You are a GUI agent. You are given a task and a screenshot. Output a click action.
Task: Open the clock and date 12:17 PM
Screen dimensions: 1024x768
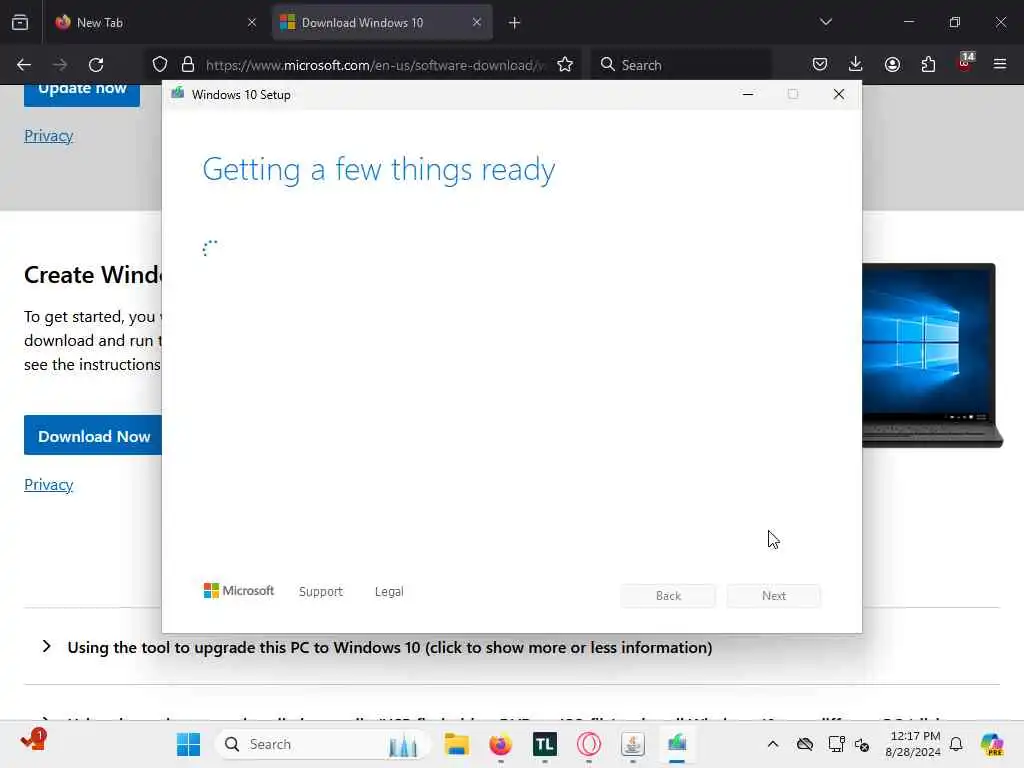(x=913, y=744)
